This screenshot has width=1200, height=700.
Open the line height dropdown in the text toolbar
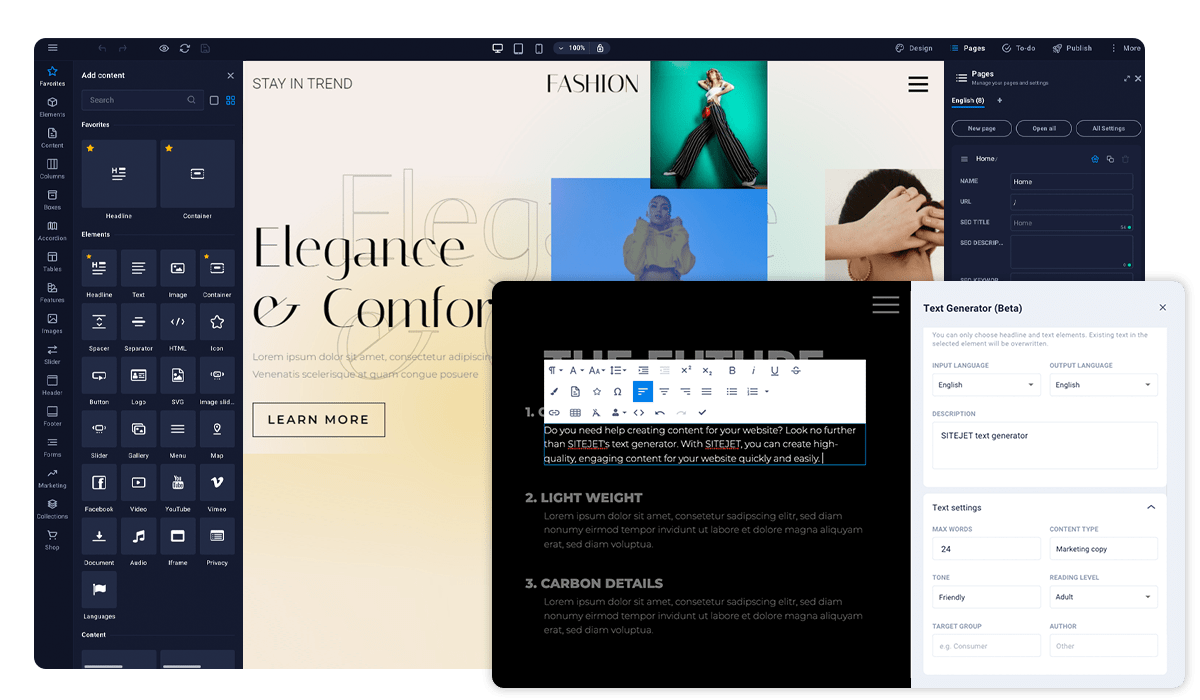(619, 370)
